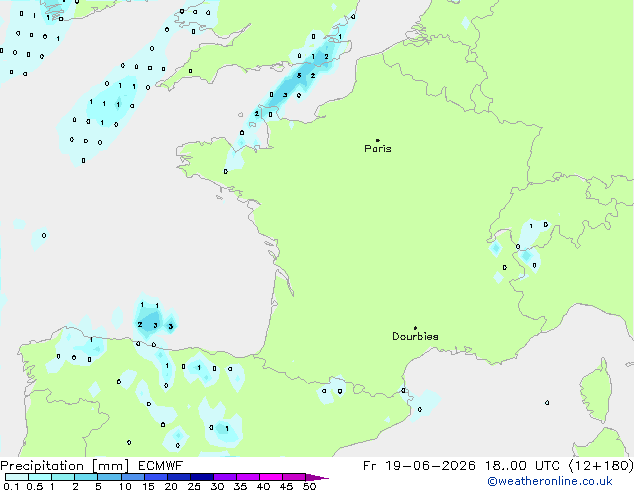The height and width of the screenshot is (490, 634).
Task: Click the 'Precipitation [mm]' title text
Action: coord(65,466)
